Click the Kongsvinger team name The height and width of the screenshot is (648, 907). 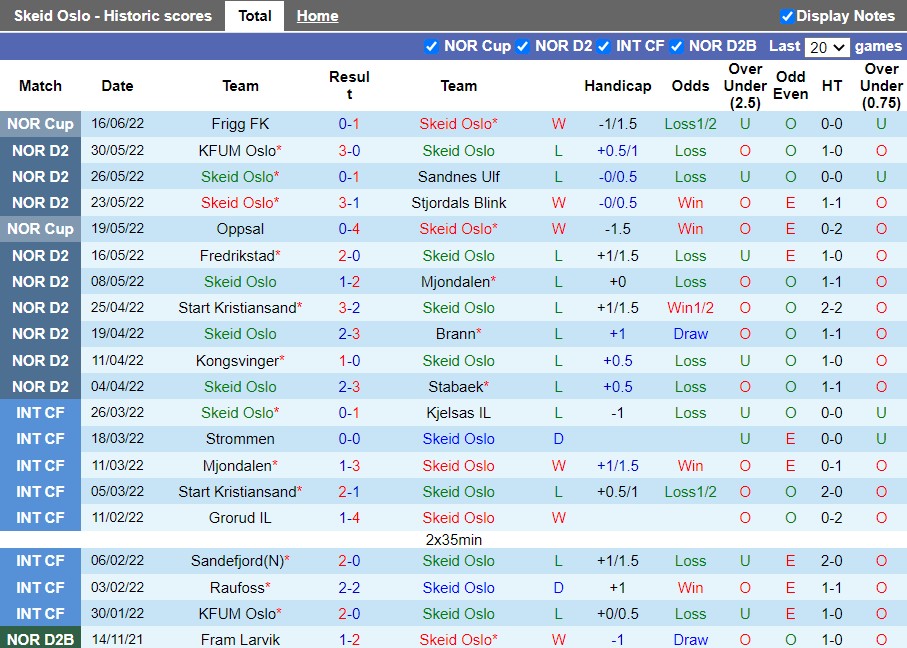pos(236,361)
